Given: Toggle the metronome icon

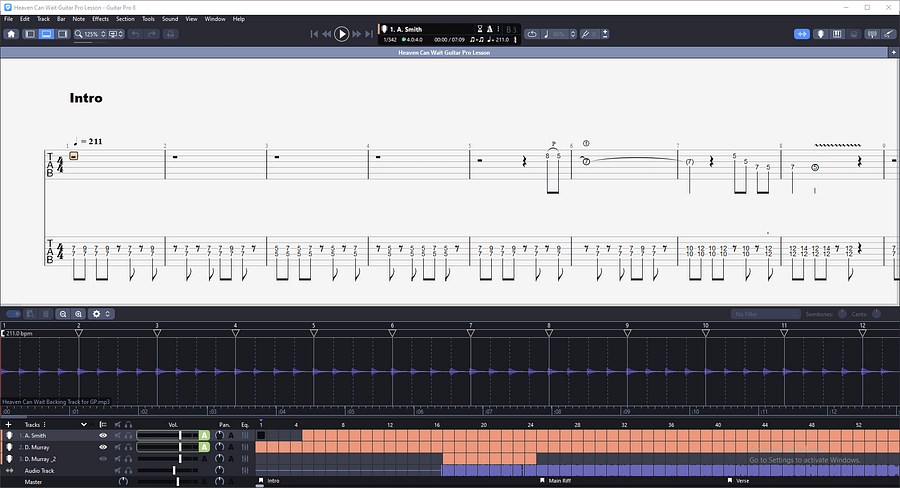Looking at the screenshot, I should point(490,29).
